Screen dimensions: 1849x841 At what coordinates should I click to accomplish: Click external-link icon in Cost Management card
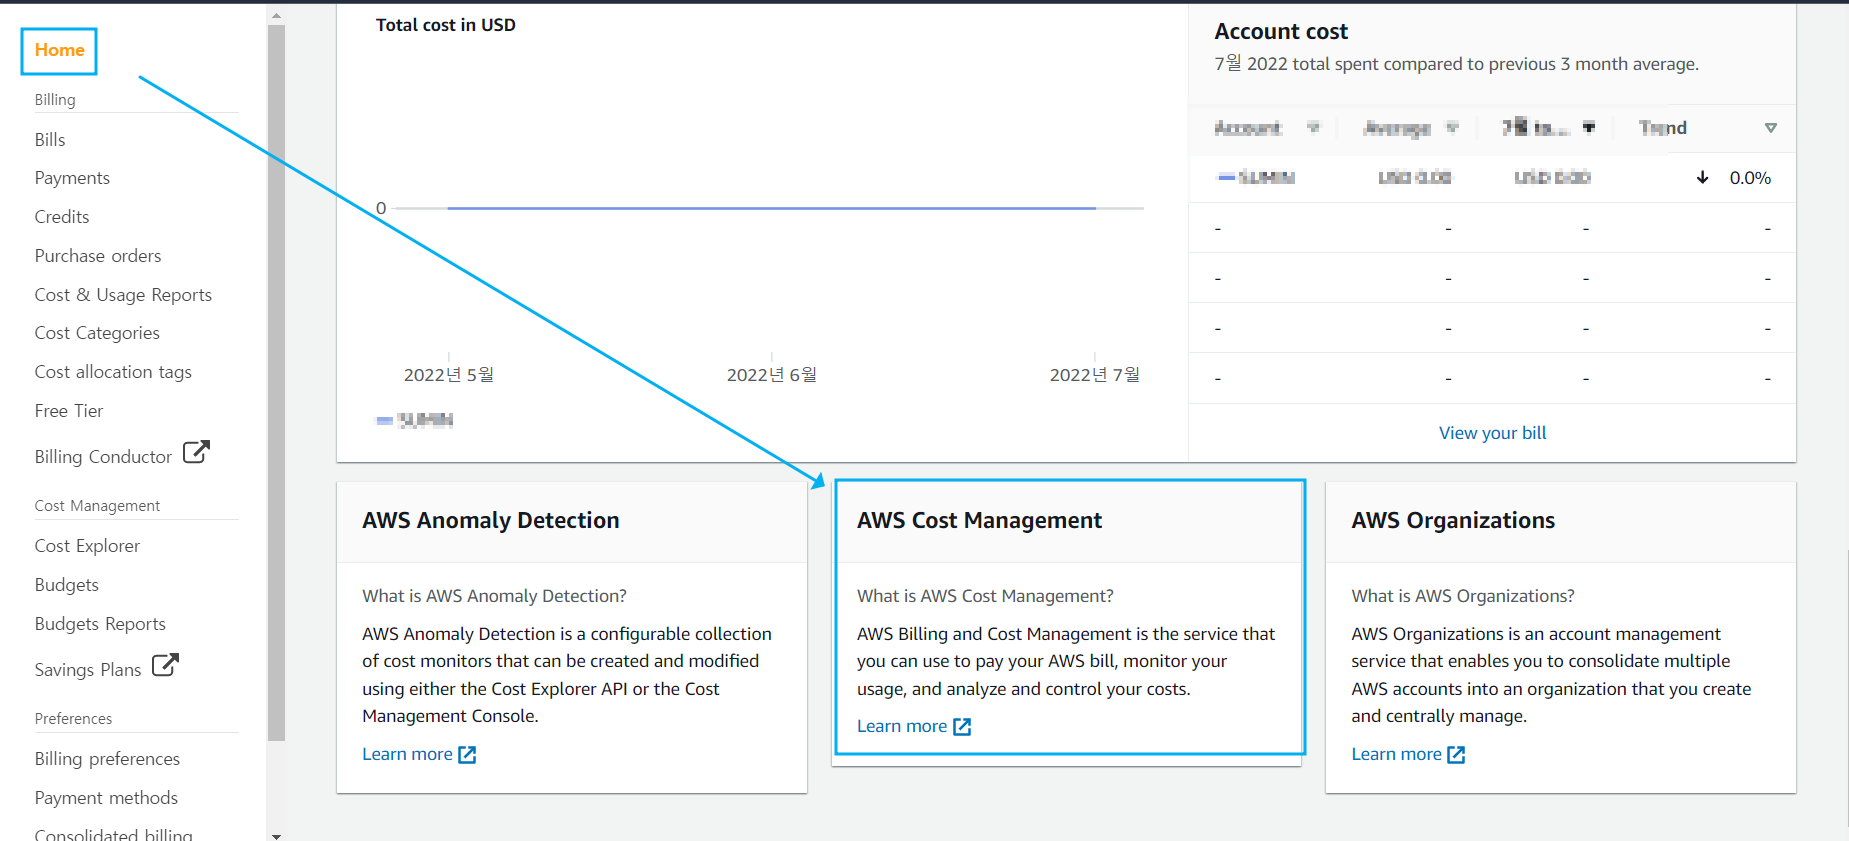(x=962, y=727)
